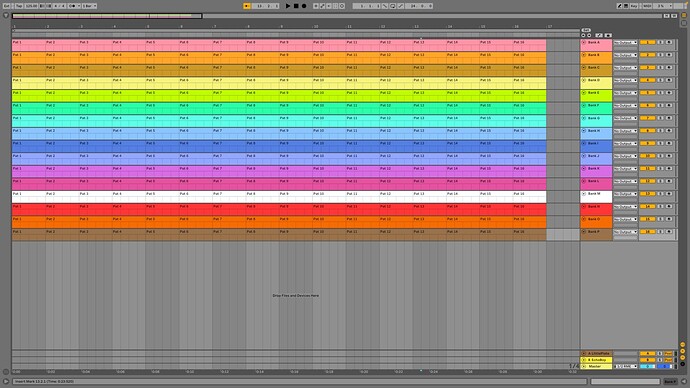Click the Automation Arm icon
The height and width of the screenshot is (388, 690).
[323, 6]
